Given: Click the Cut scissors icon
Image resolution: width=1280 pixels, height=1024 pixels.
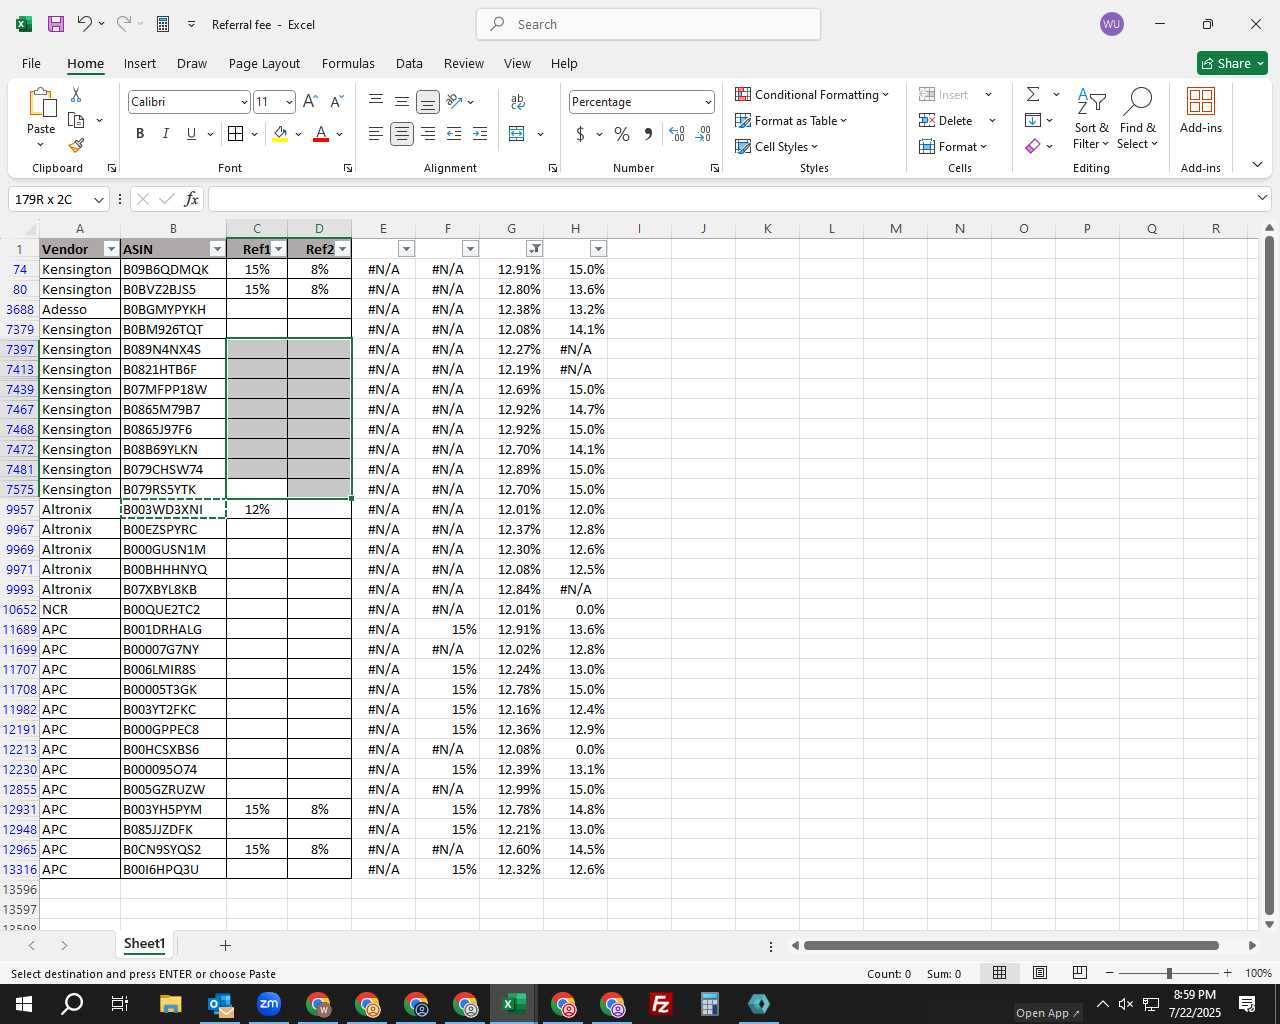Looking at the screenshot, I should [76, 95].
